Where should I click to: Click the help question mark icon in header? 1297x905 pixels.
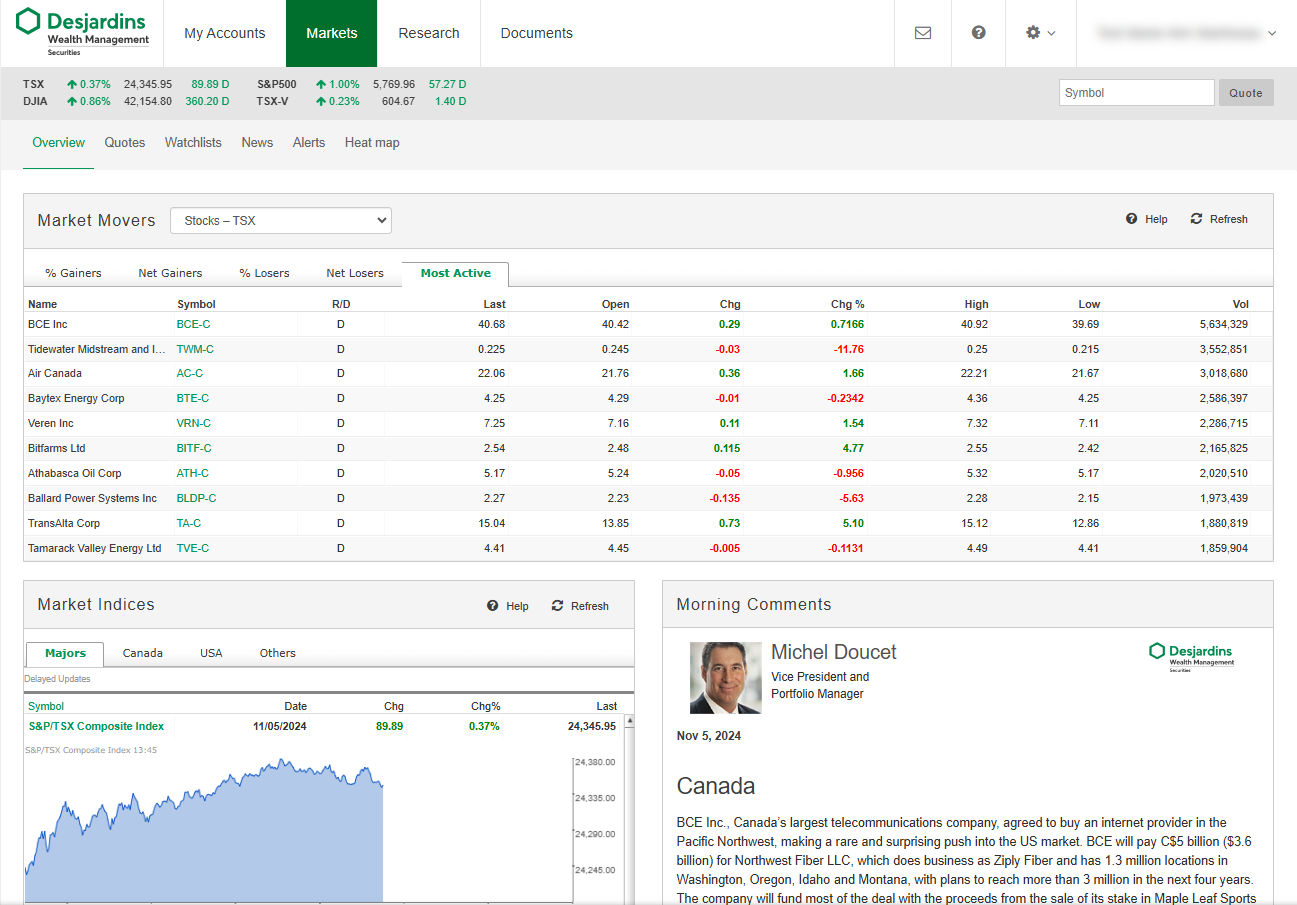coord(979,32)
